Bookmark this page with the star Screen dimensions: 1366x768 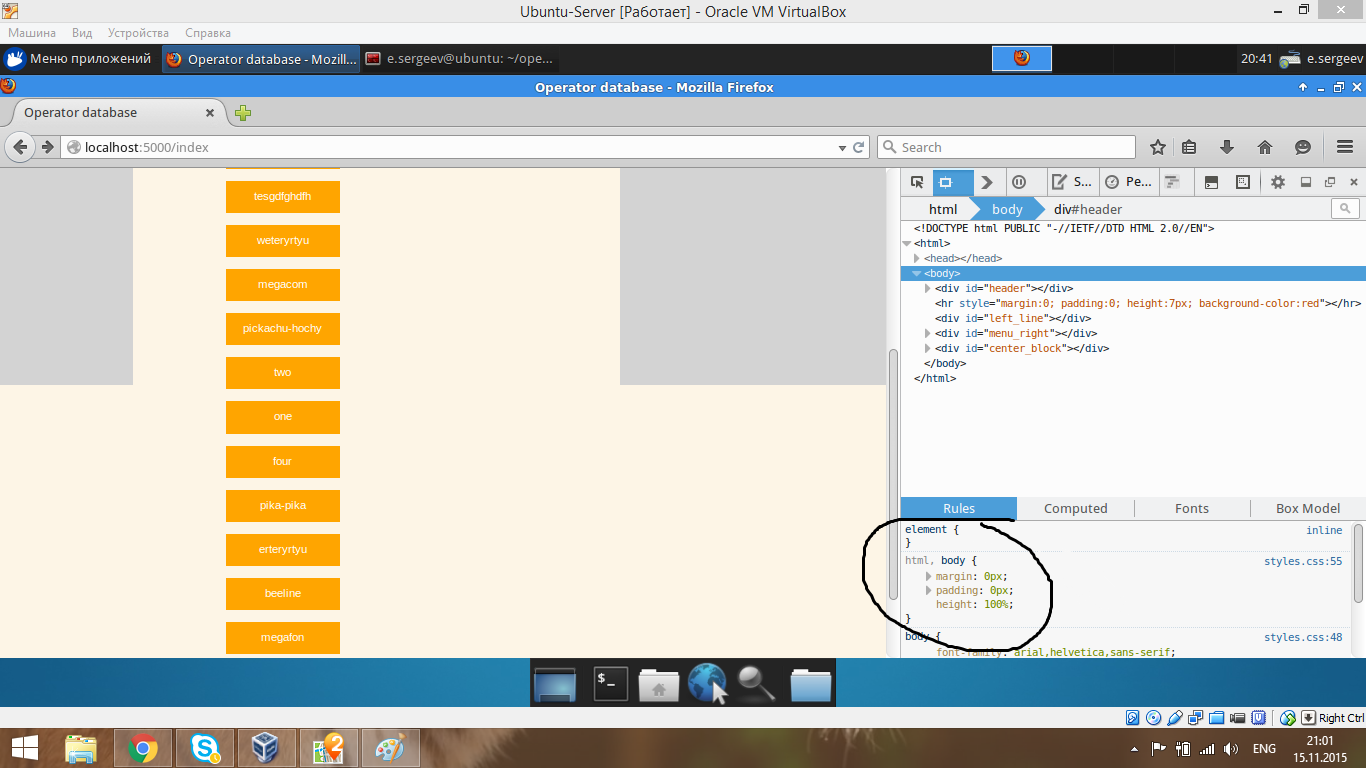coord(1158,147)
